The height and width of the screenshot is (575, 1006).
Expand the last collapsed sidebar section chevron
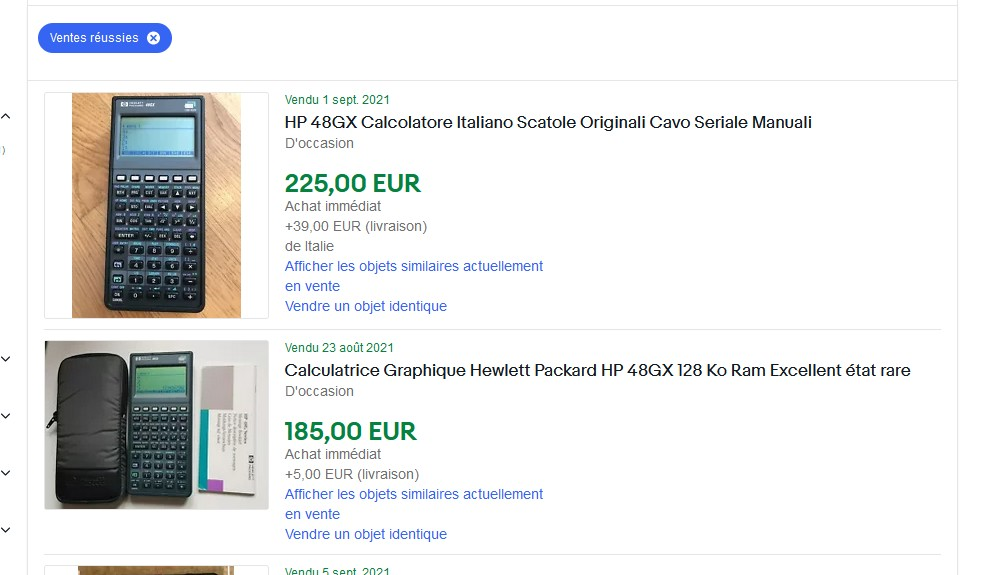[x=6, y=529]
